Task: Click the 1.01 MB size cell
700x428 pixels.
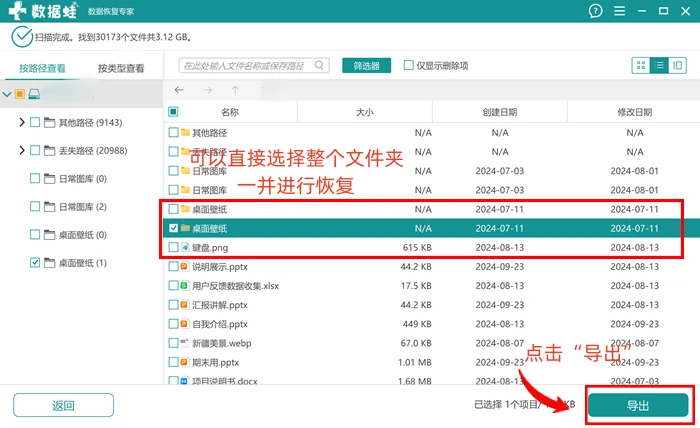Action: pos(415,362)
